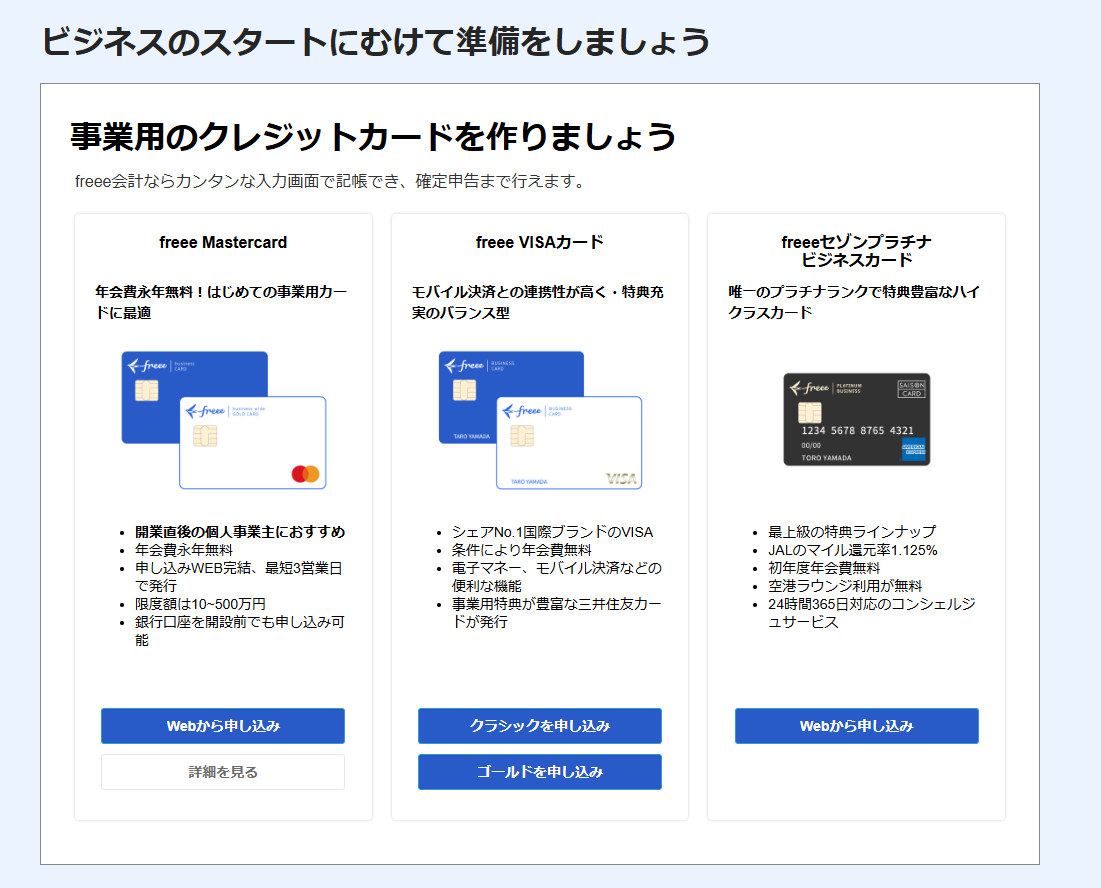Click Webから申し込み under freeeセゾンプラチナ card
1101x888 pixels.
click(x=857, y=726)
